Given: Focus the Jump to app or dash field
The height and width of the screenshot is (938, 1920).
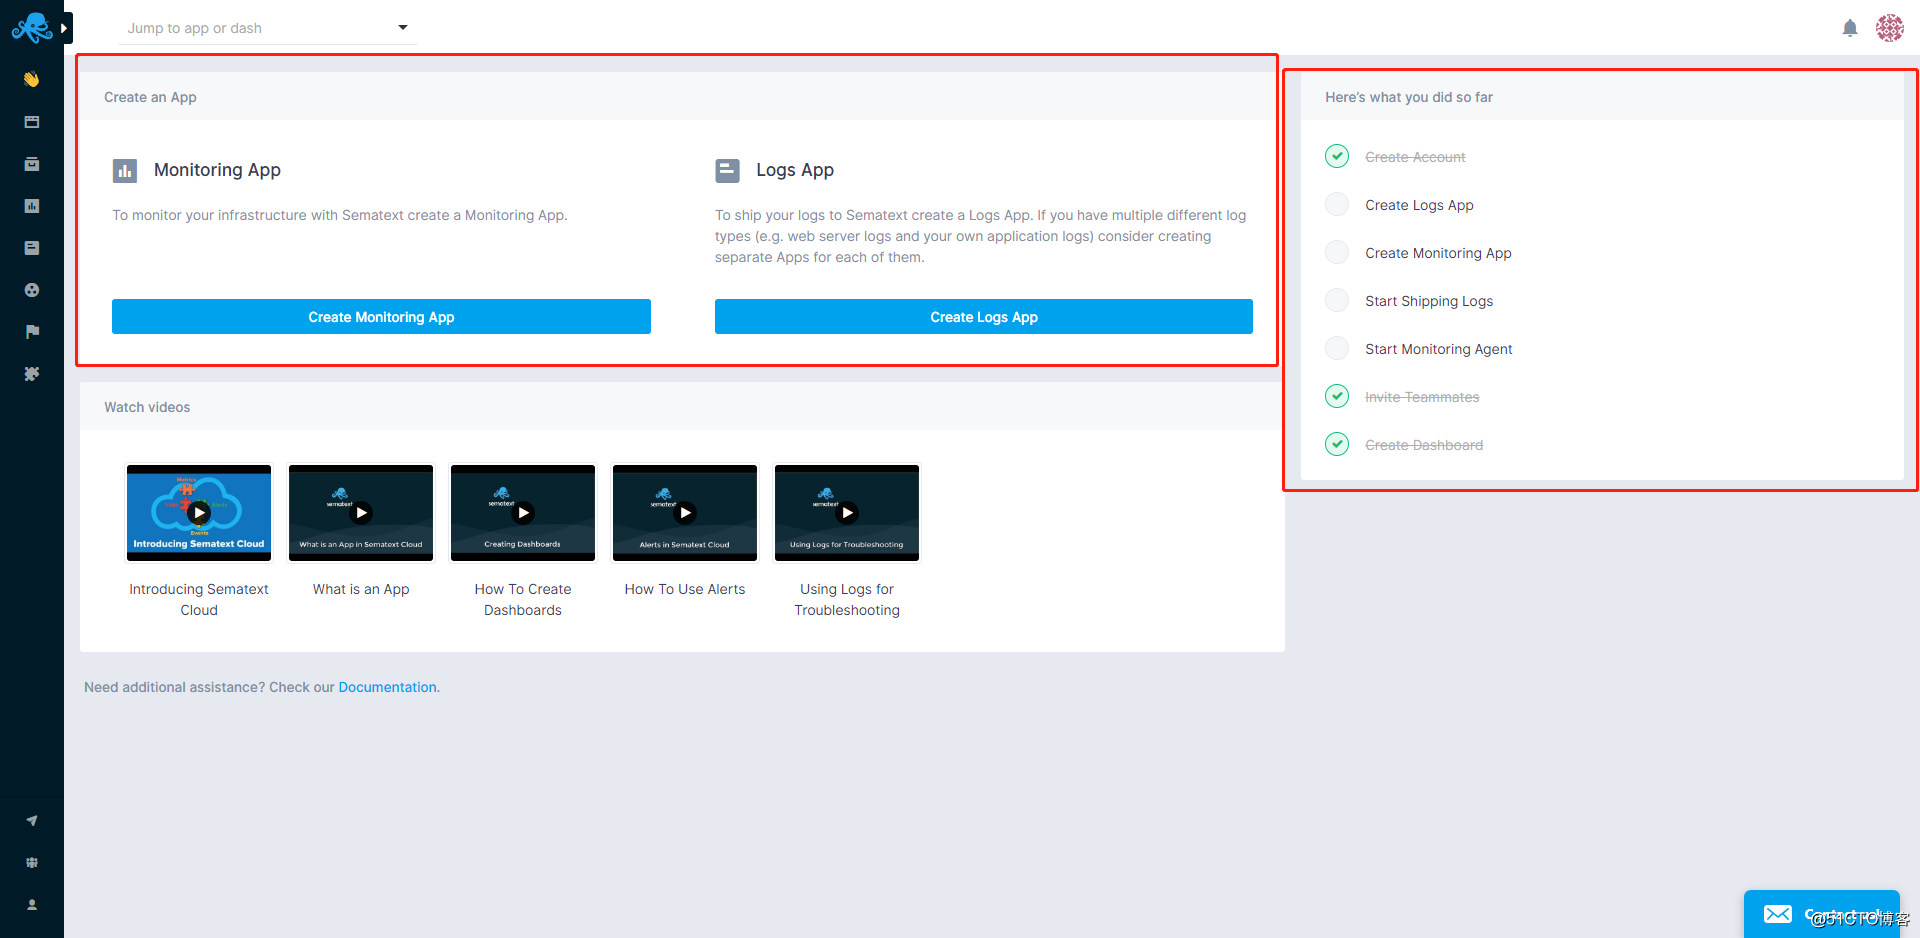Looking at the screenshot, I should click(x=267, y=28).
